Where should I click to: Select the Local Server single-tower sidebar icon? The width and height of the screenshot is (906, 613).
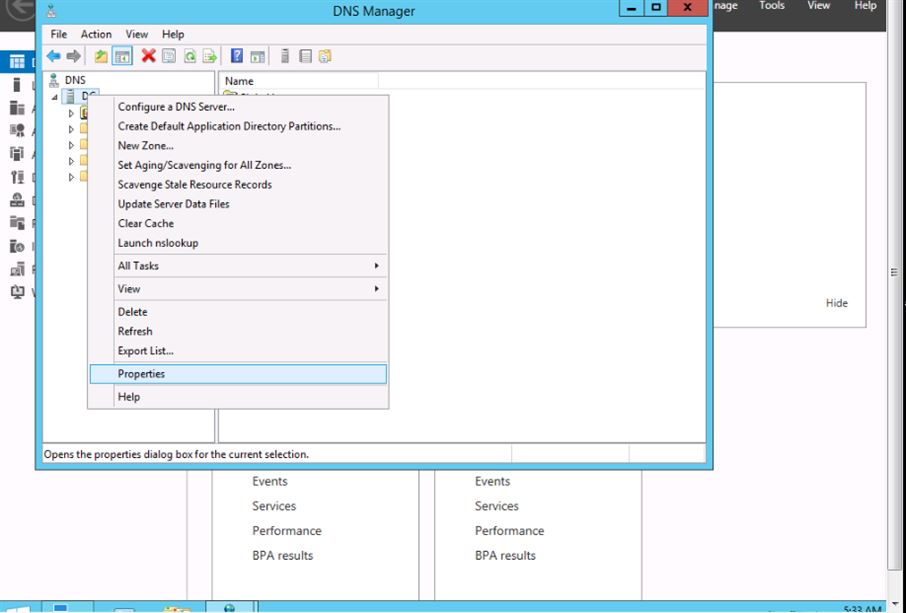tap(17, 85)
